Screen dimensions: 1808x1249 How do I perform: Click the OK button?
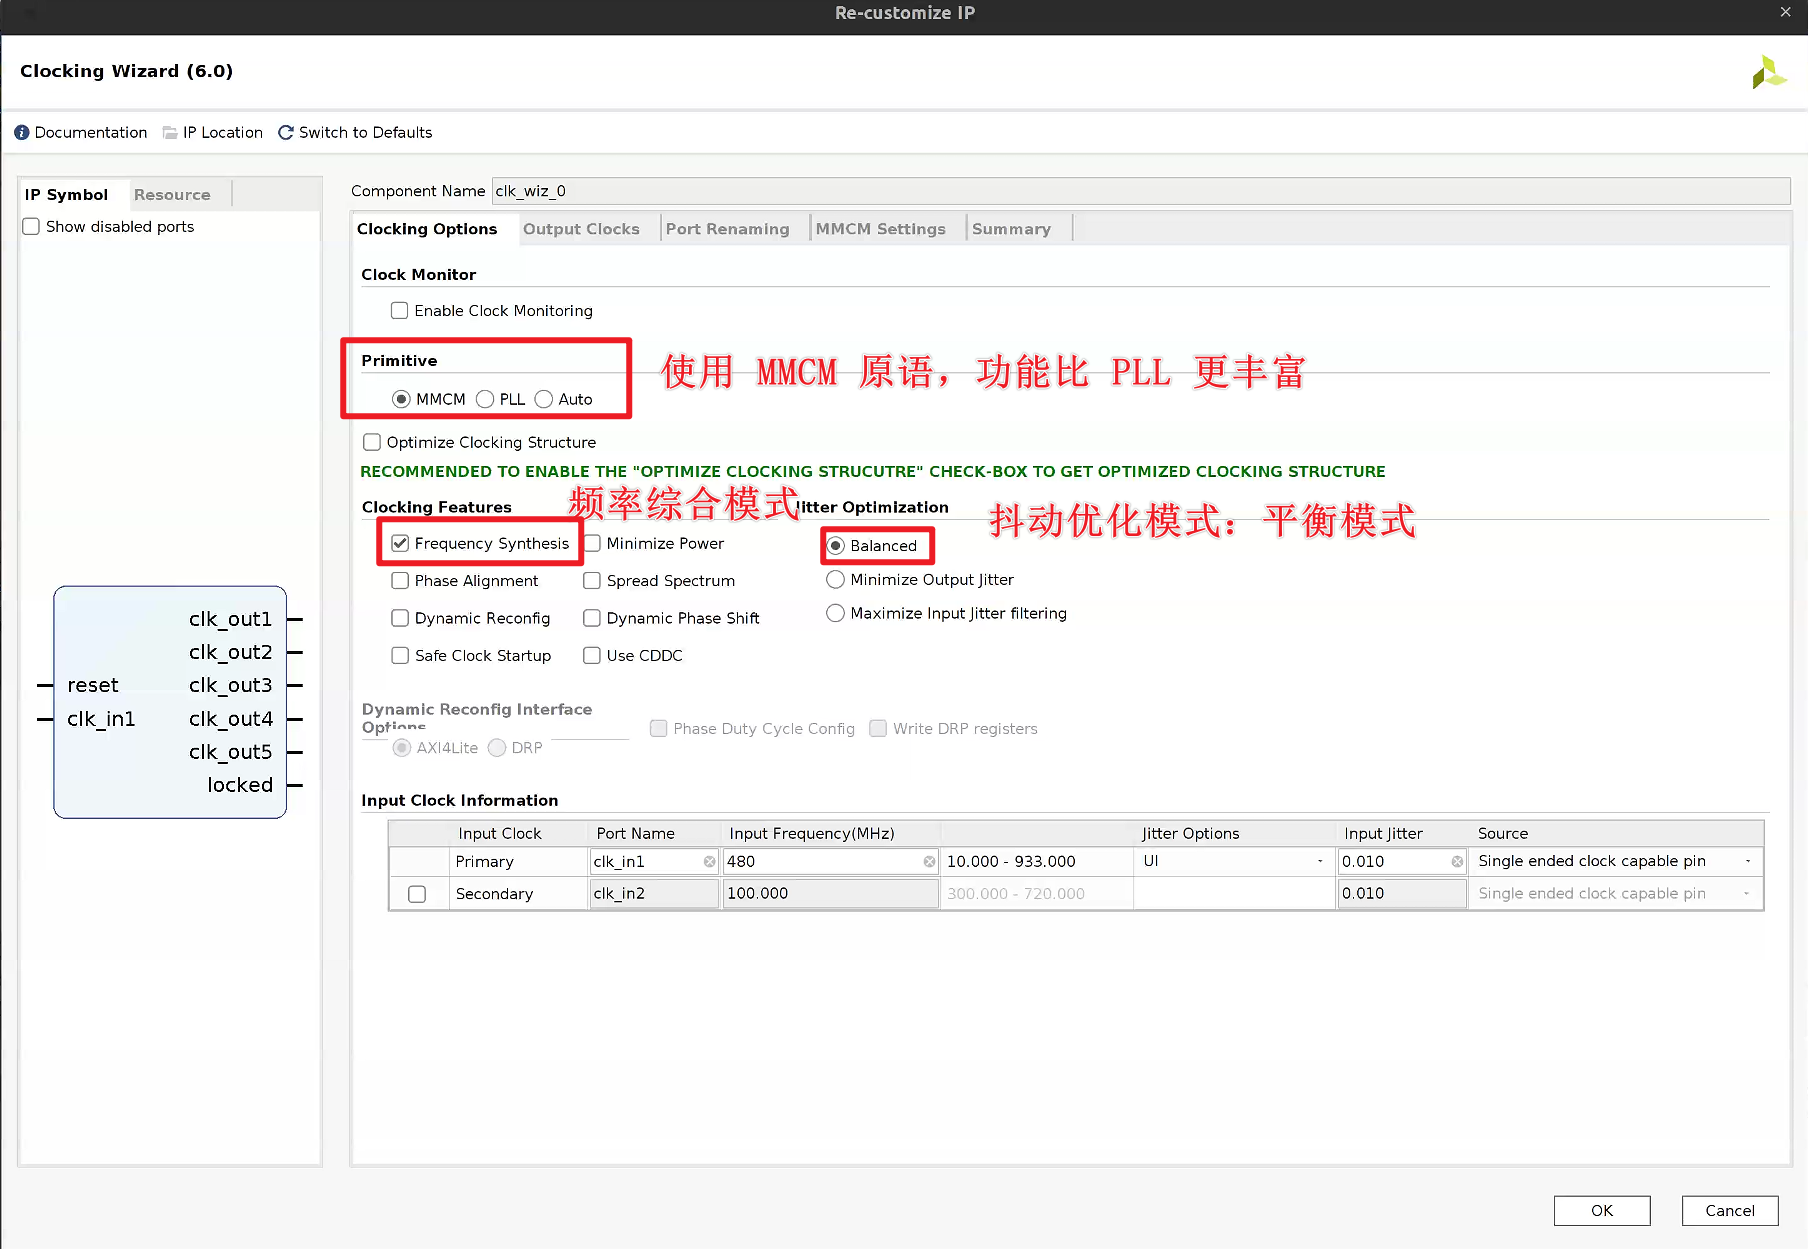pos(1601,1210)
